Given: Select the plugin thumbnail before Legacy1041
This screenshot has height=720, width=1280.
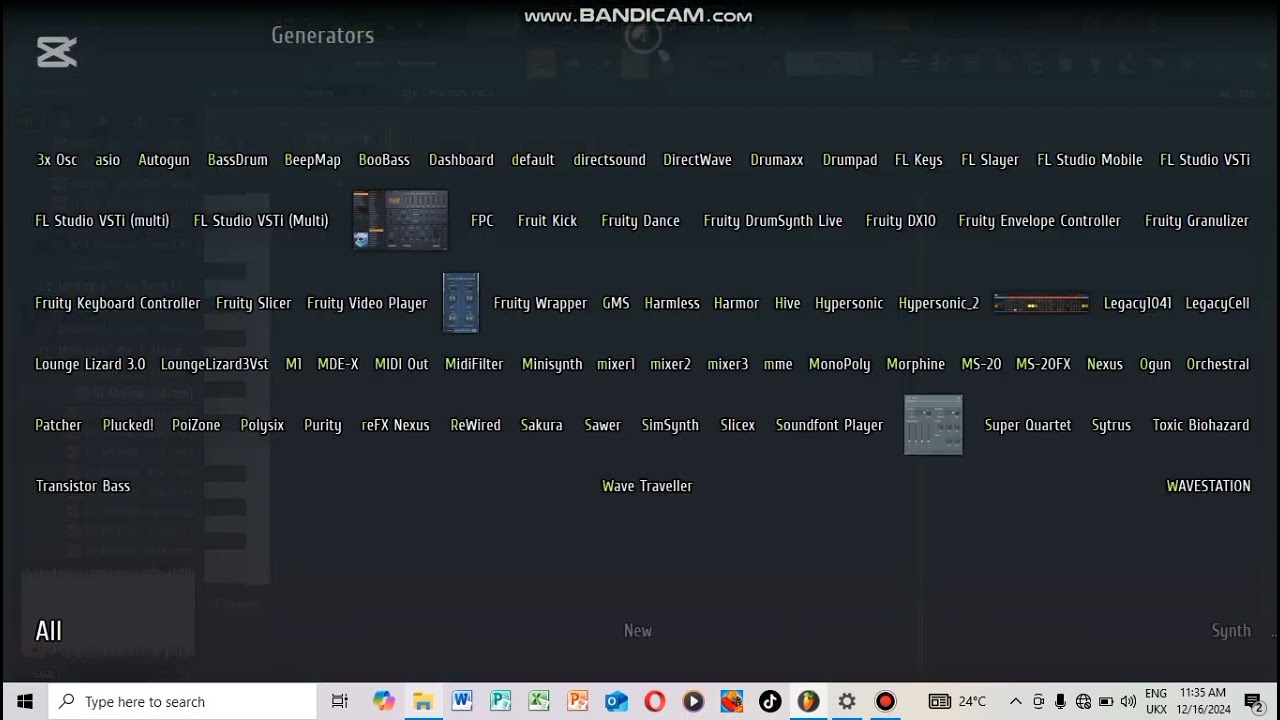Looking at the screenshot, I should 1041,303.
